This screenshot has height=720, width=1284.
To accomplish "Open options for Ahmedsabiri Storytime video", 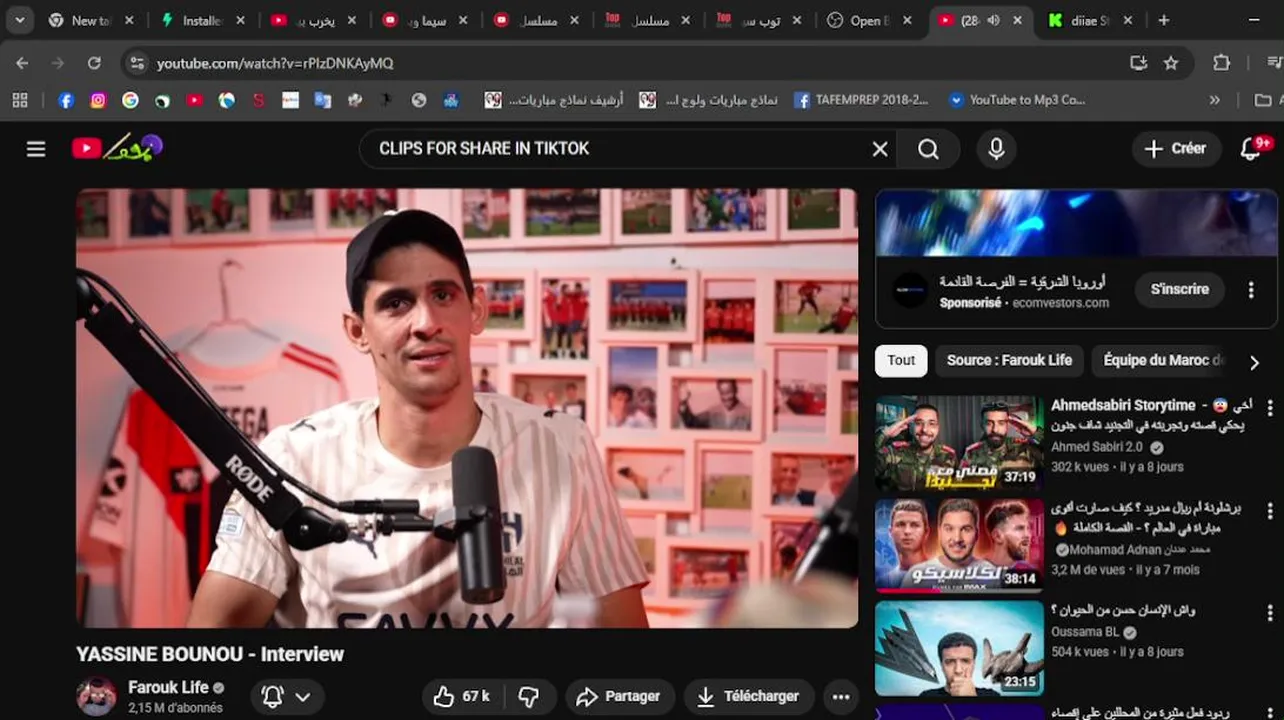I will [1270, 408].
